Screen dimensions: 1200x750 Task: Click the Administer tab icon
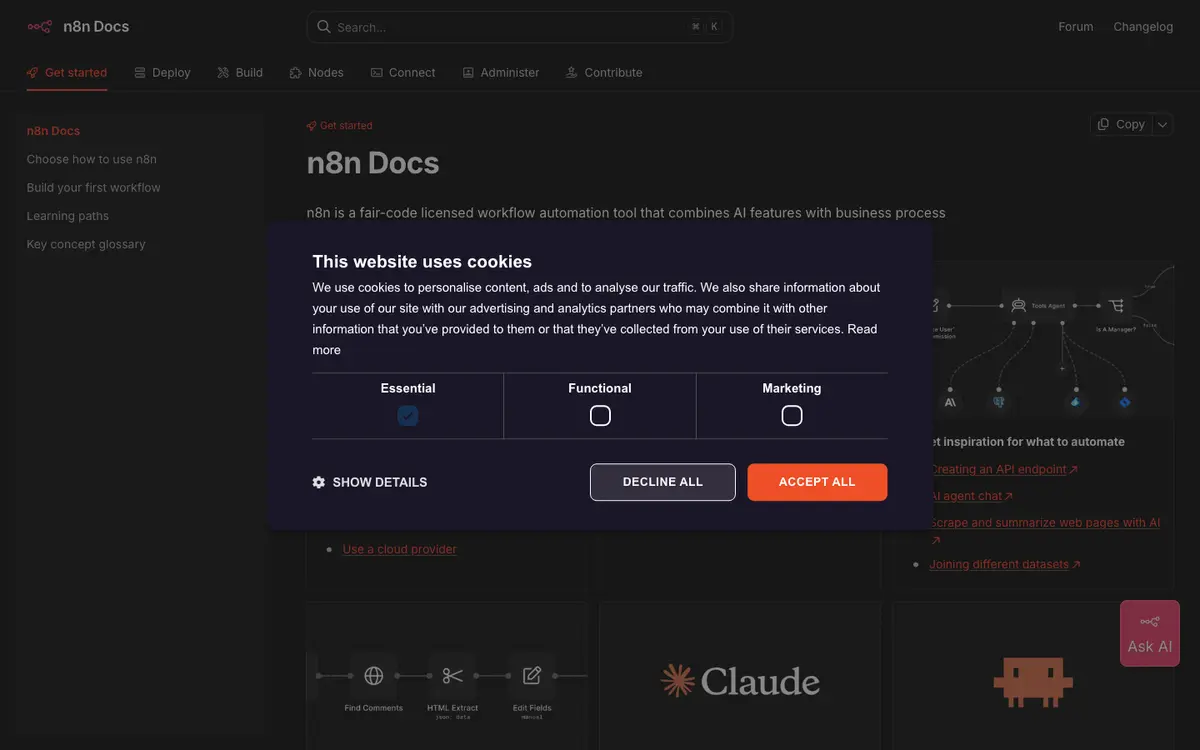pos(468,73)
